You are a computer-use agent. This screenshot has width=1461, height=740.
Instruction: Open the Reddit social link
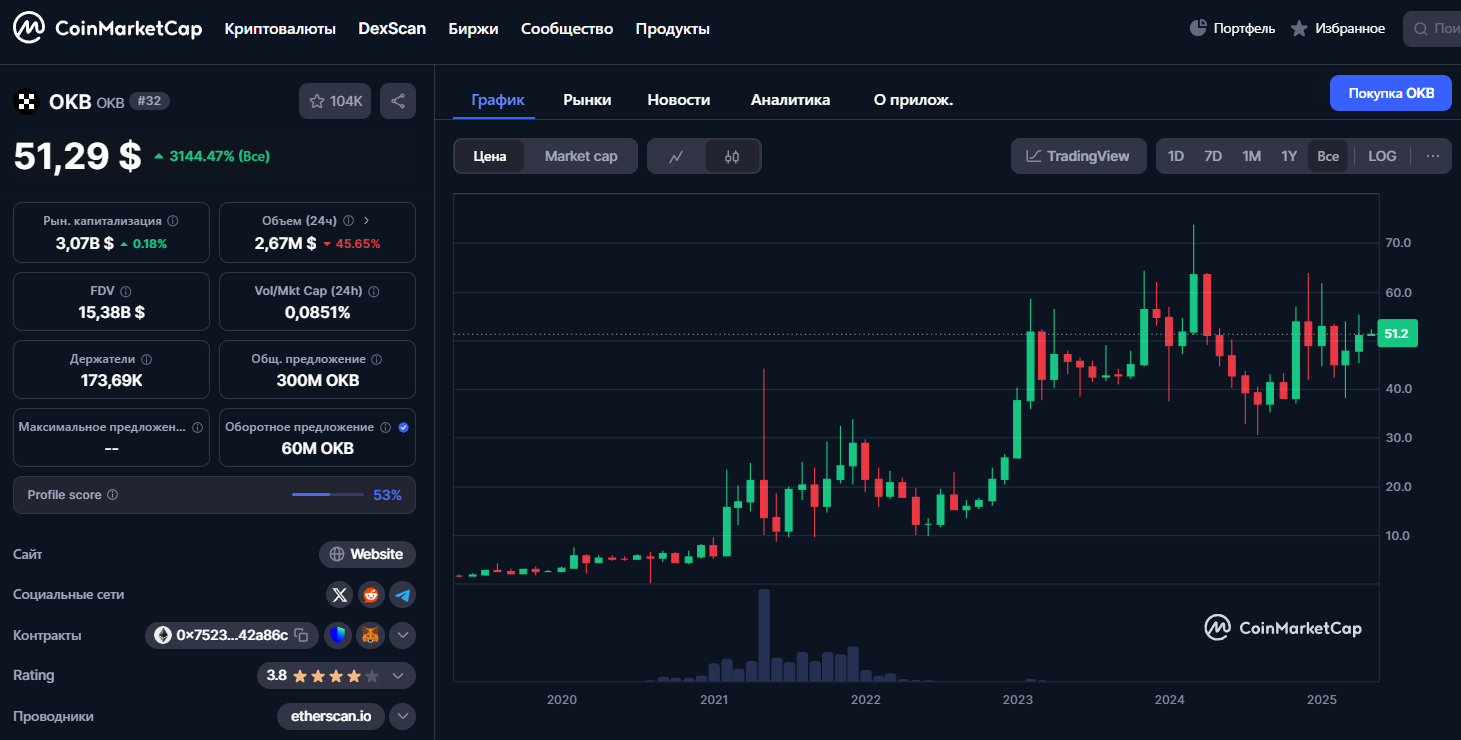[371, 595]
